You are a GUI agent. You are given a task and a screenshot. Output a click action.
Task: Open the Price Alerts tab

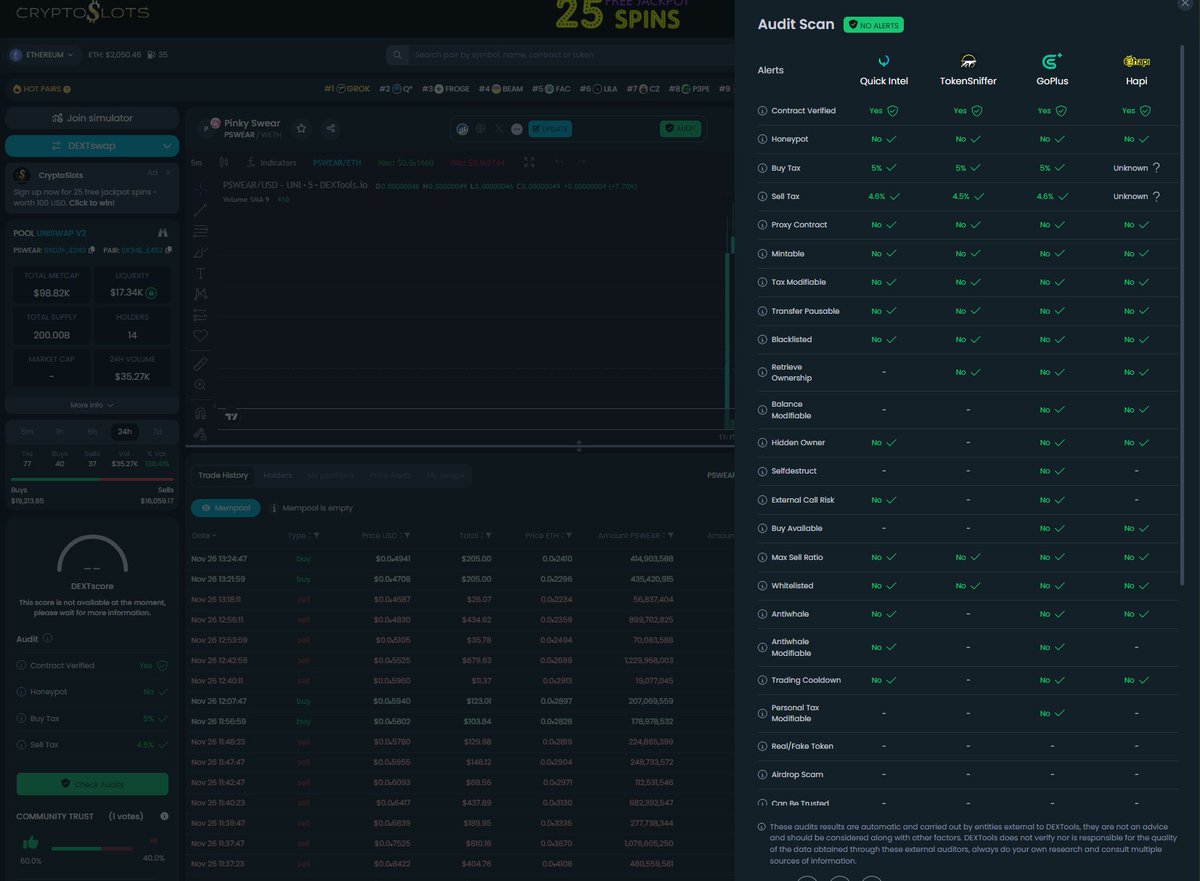390,475
